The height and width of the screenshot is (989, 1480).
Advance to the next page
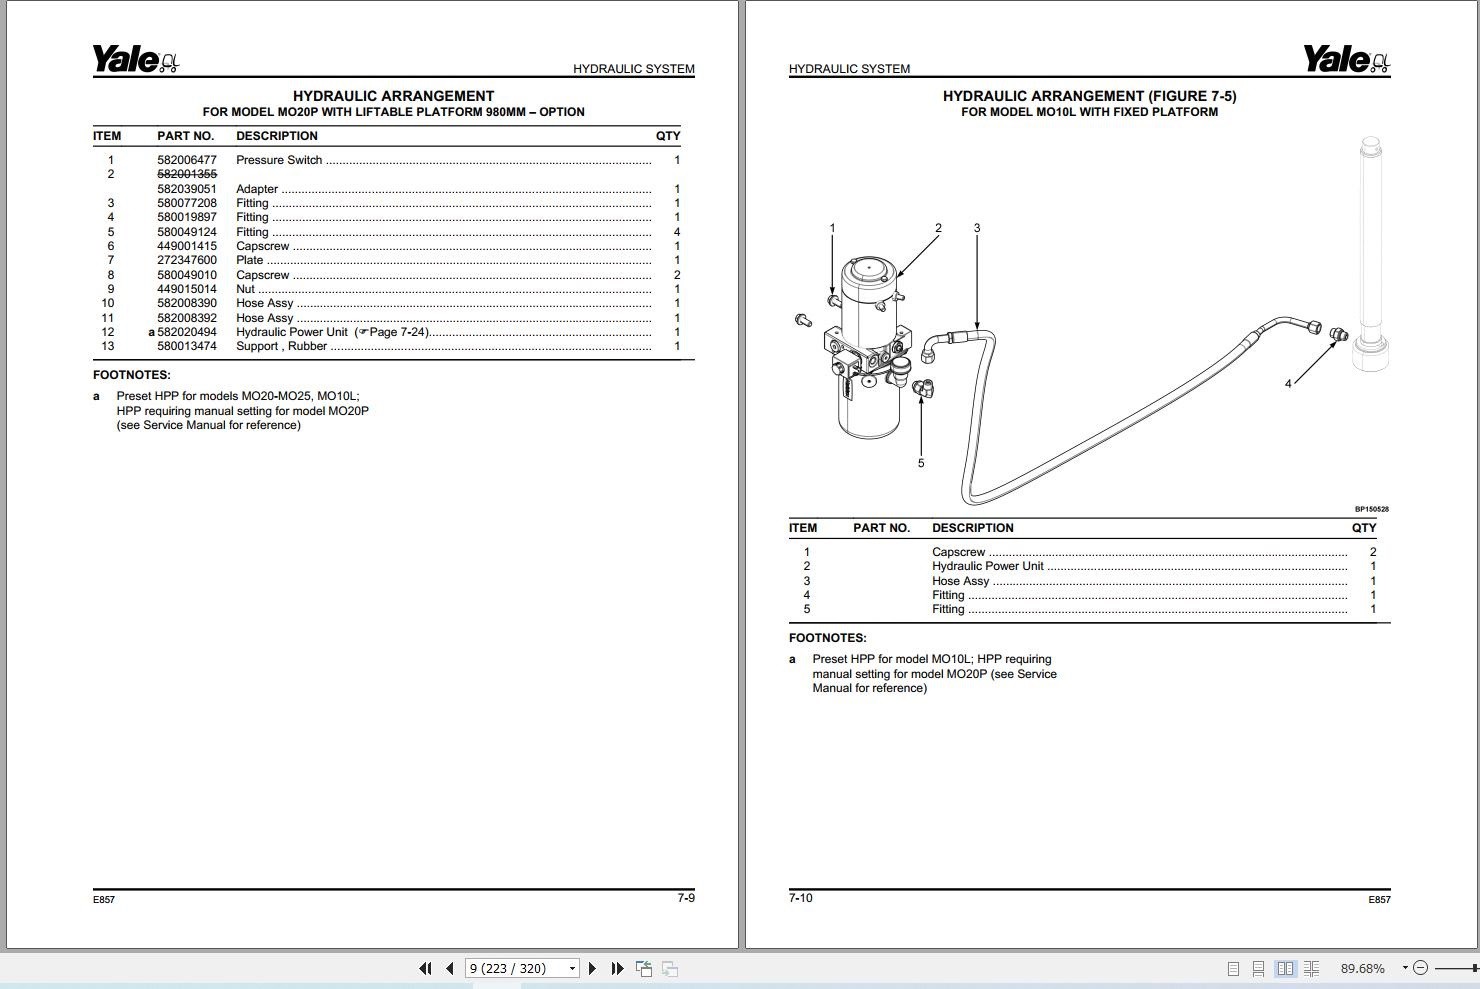592,968
